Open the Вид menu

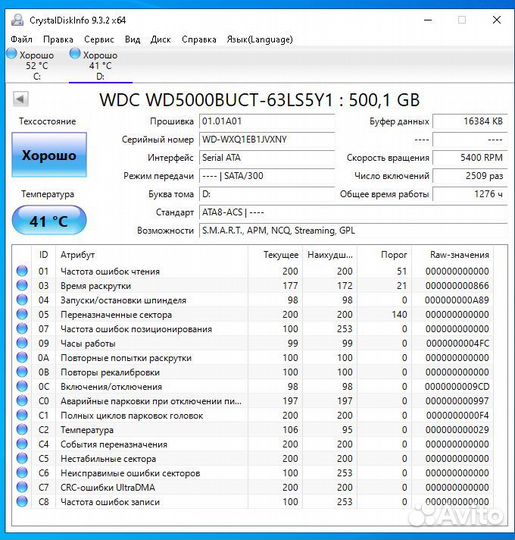132,39
